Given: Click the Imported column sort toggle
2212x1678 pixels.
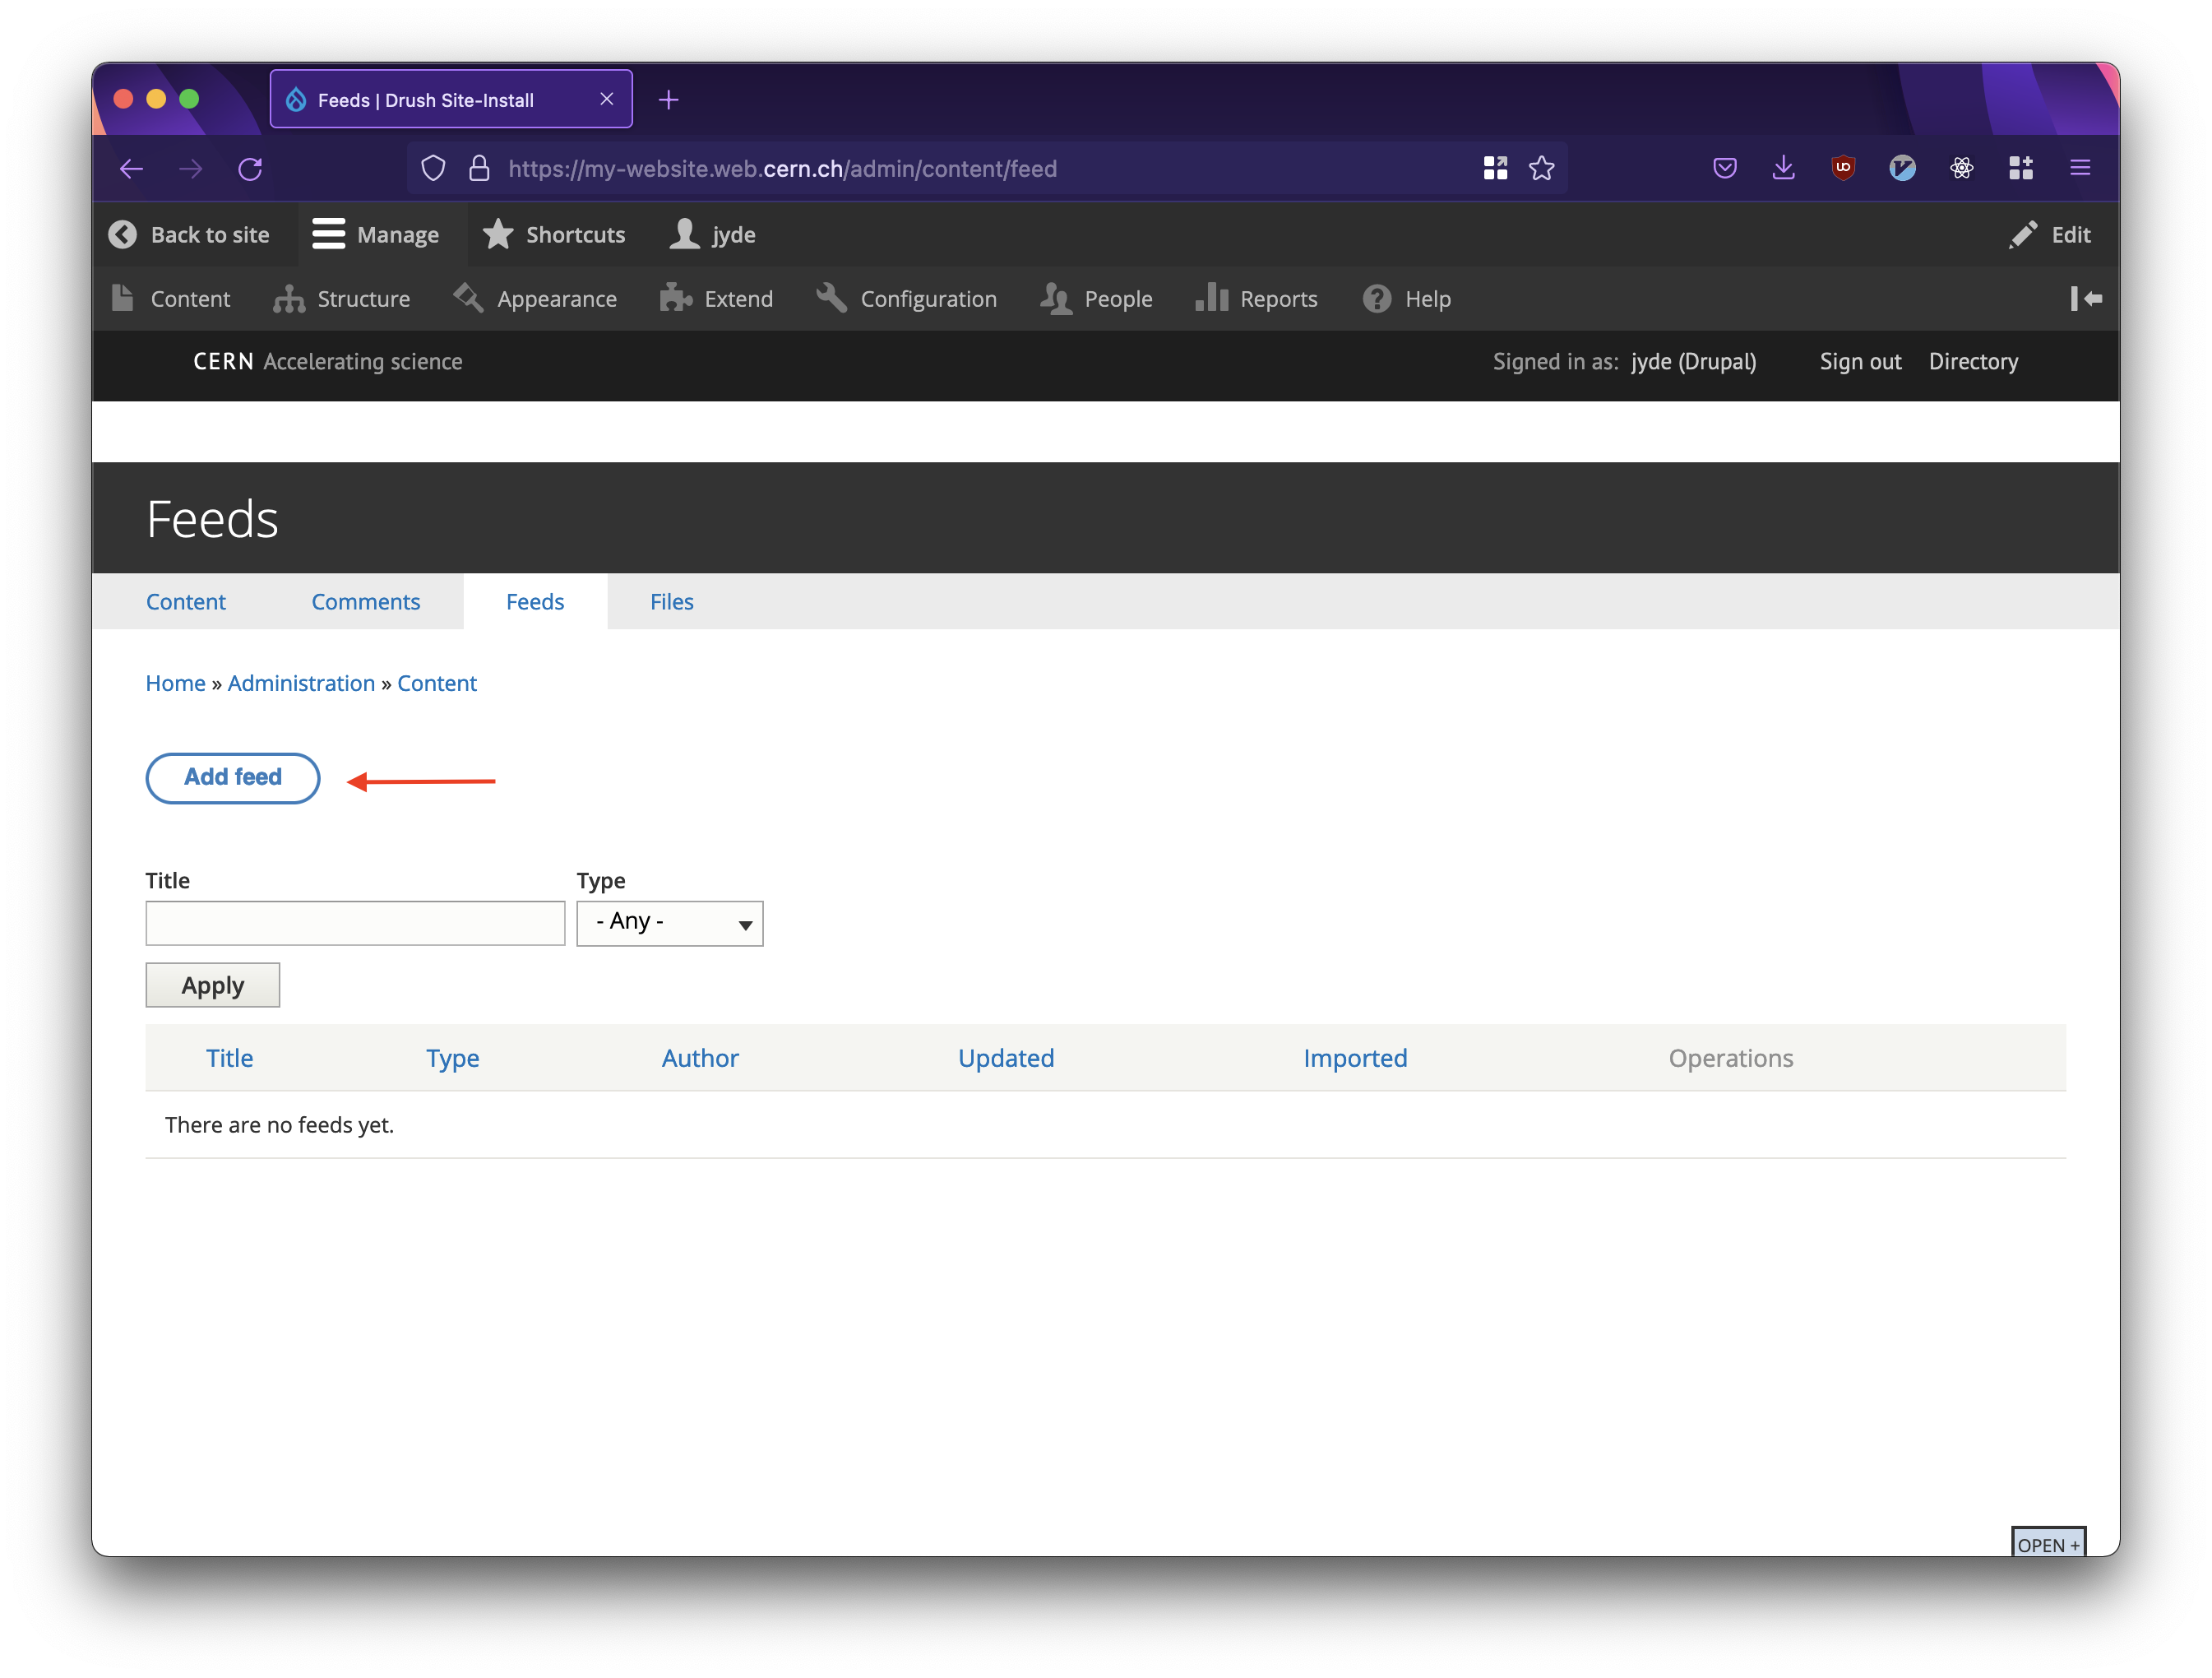Looking at the screenshot, I should 1355,1056.
